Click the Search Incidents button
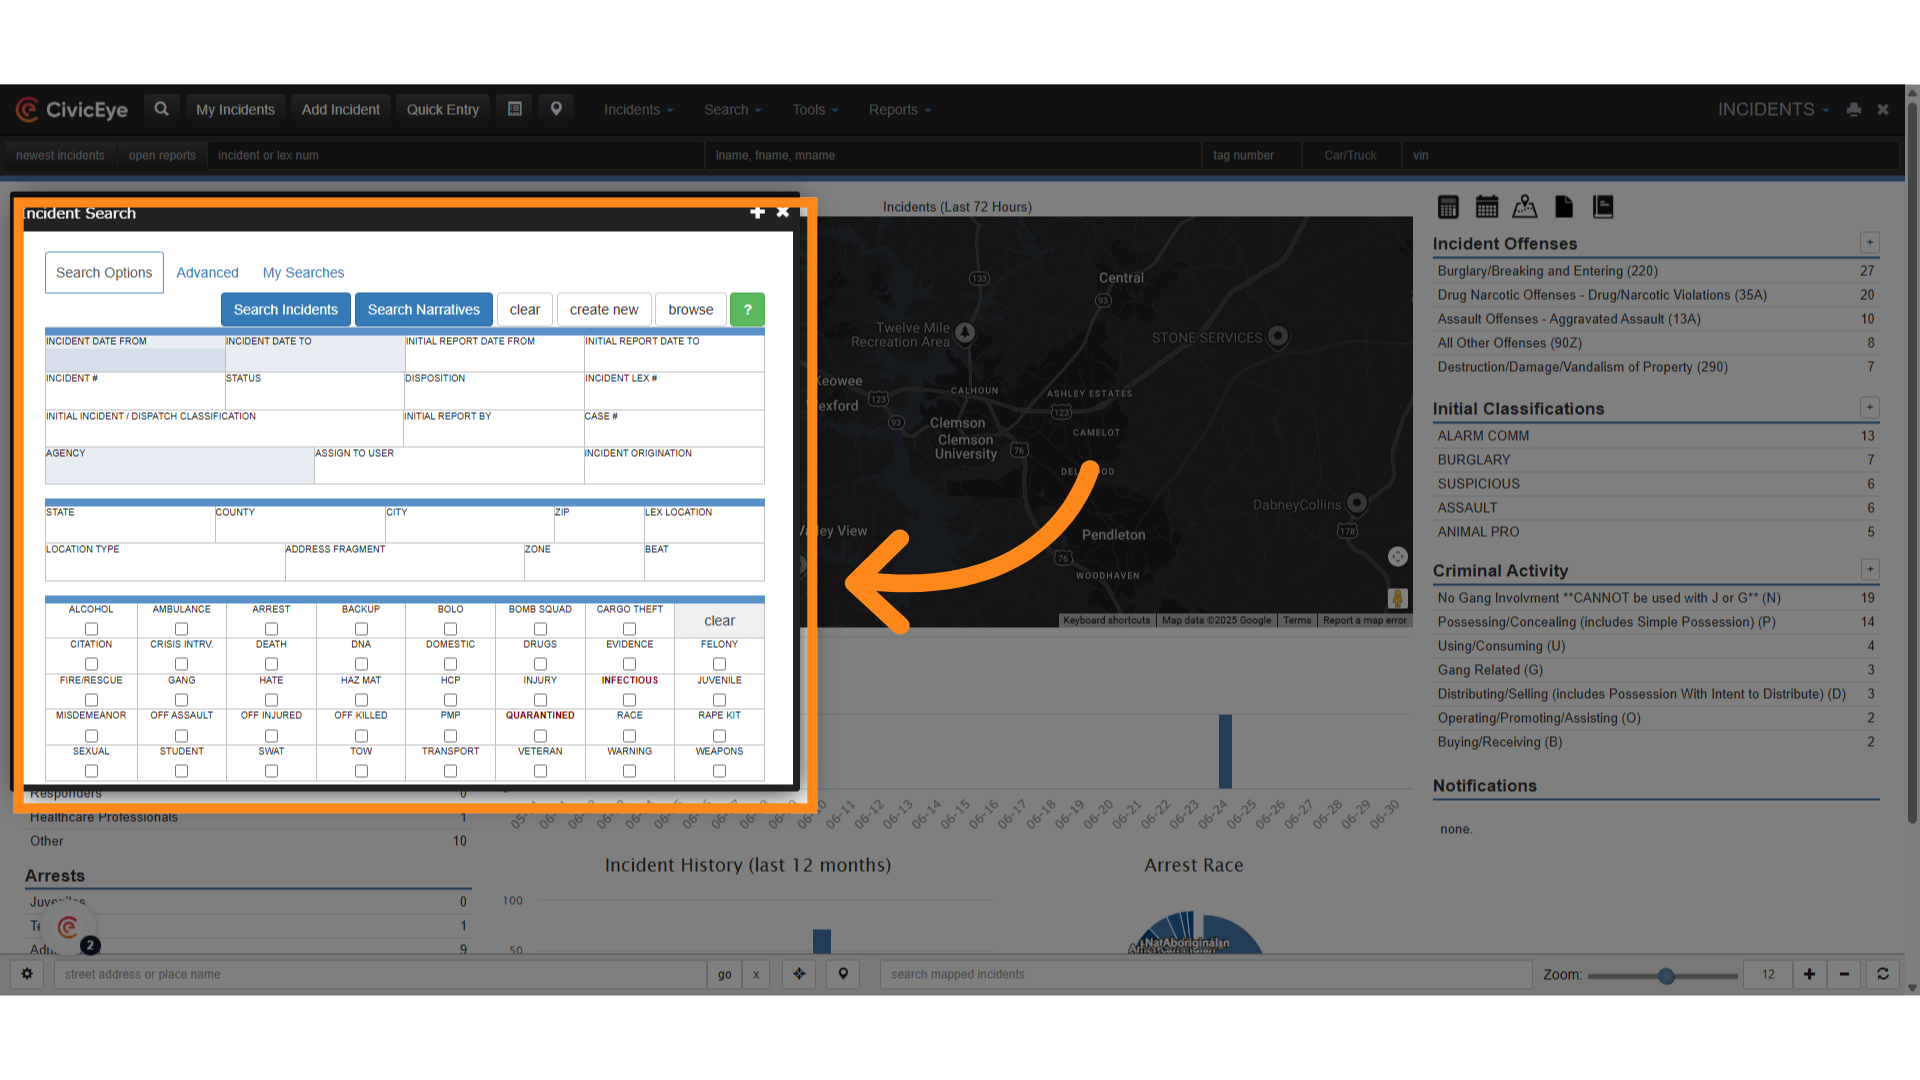 point(286,310)
